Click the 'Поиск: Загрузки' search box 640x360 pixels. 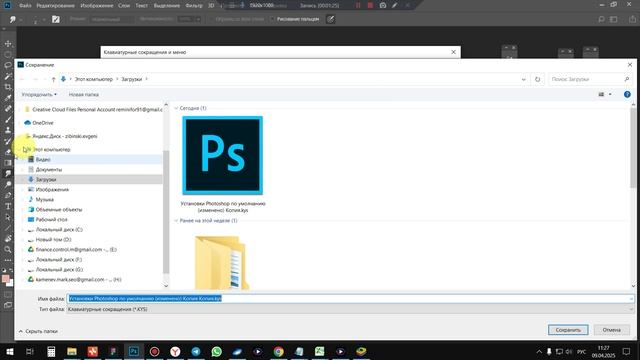(590, 79)
